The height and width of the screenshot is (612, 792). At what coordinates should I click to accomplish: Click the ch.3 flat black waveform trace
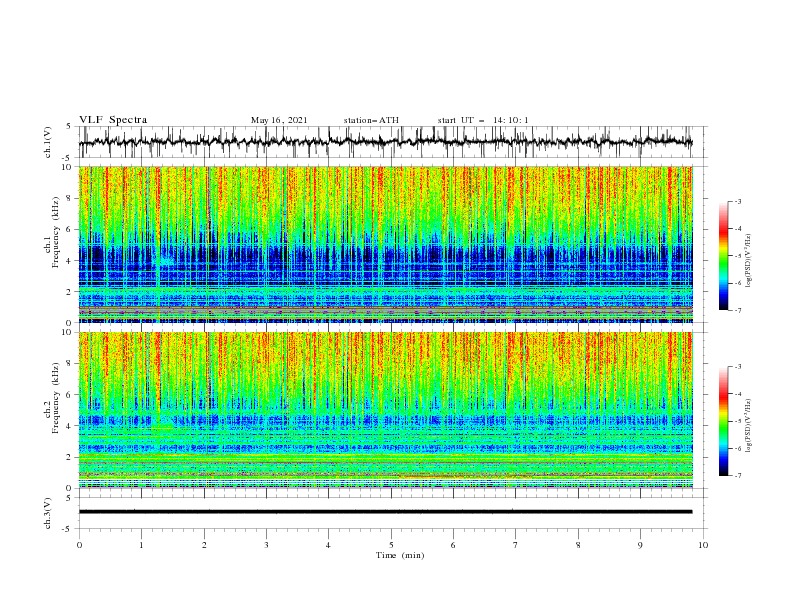pyautogui.click(x=385, y=512)
